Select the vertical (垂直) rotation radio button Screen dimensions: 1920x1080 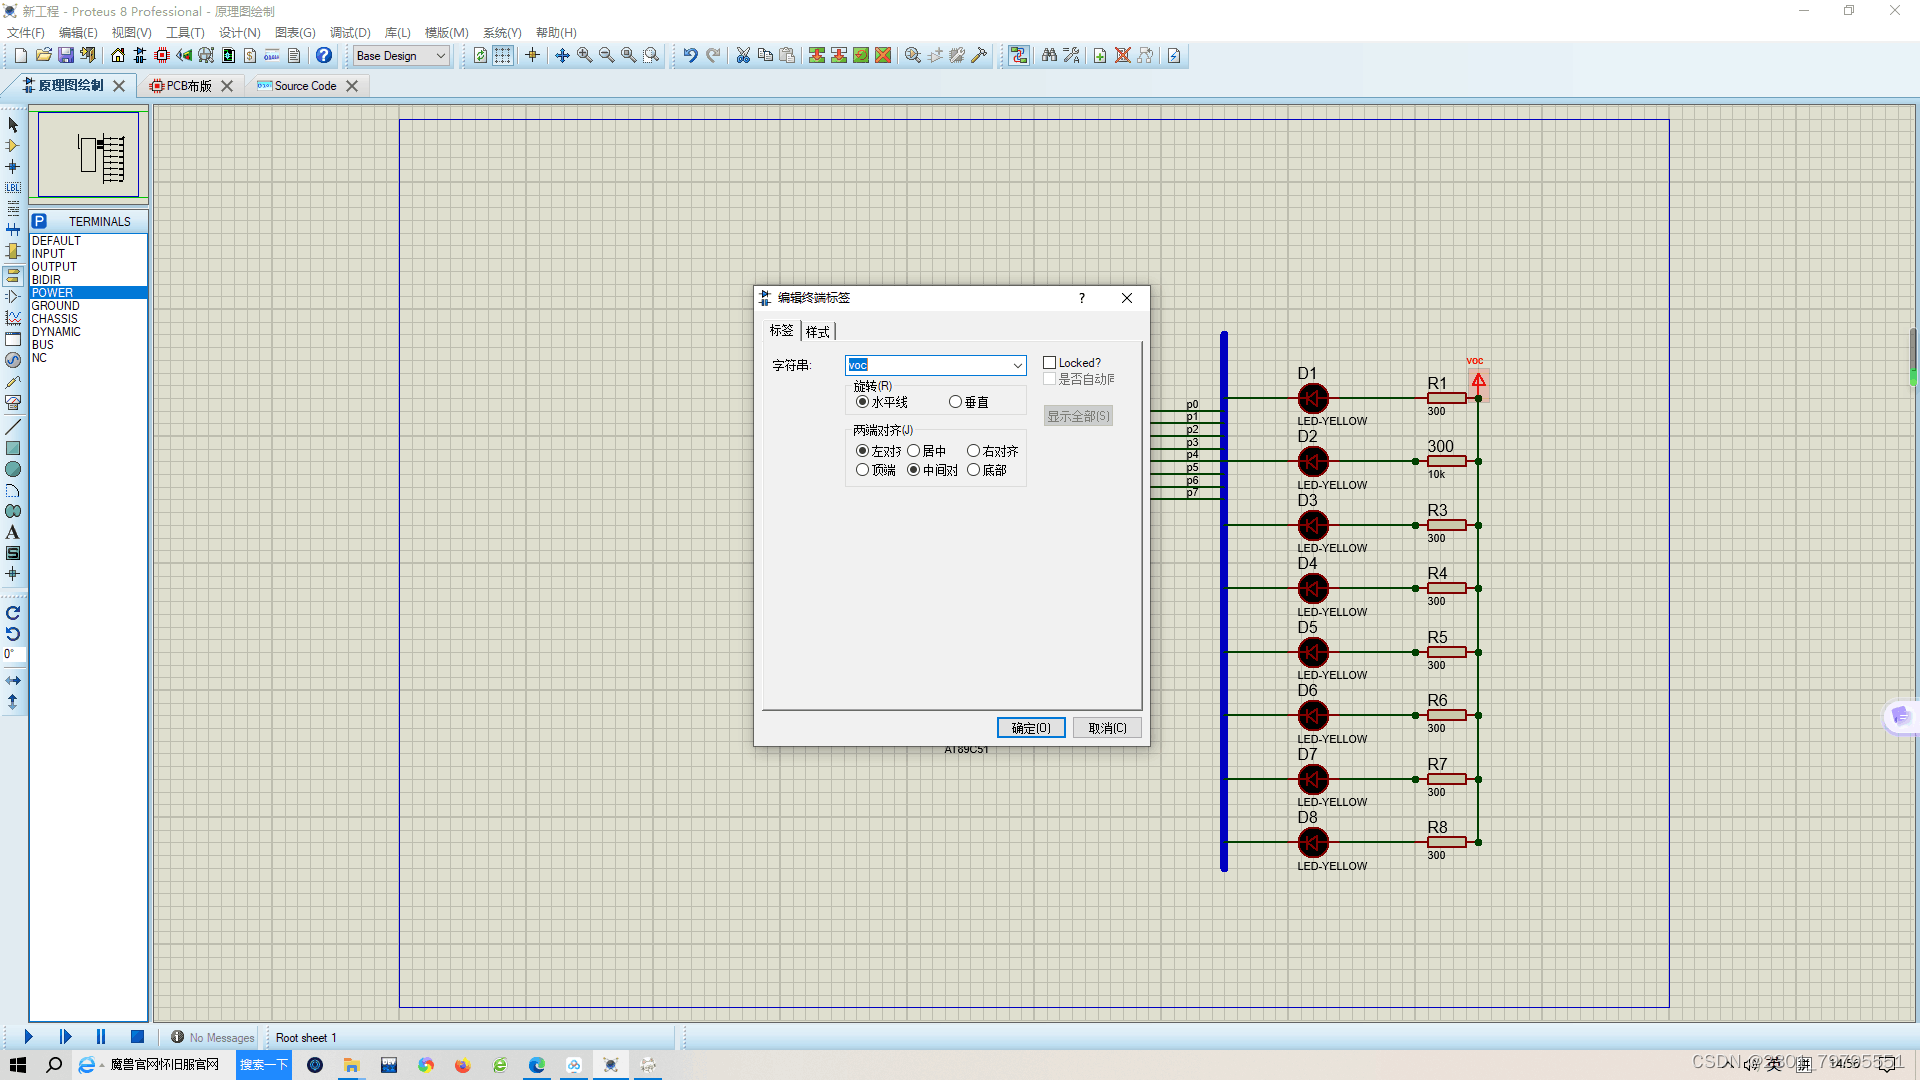point(955,402)
